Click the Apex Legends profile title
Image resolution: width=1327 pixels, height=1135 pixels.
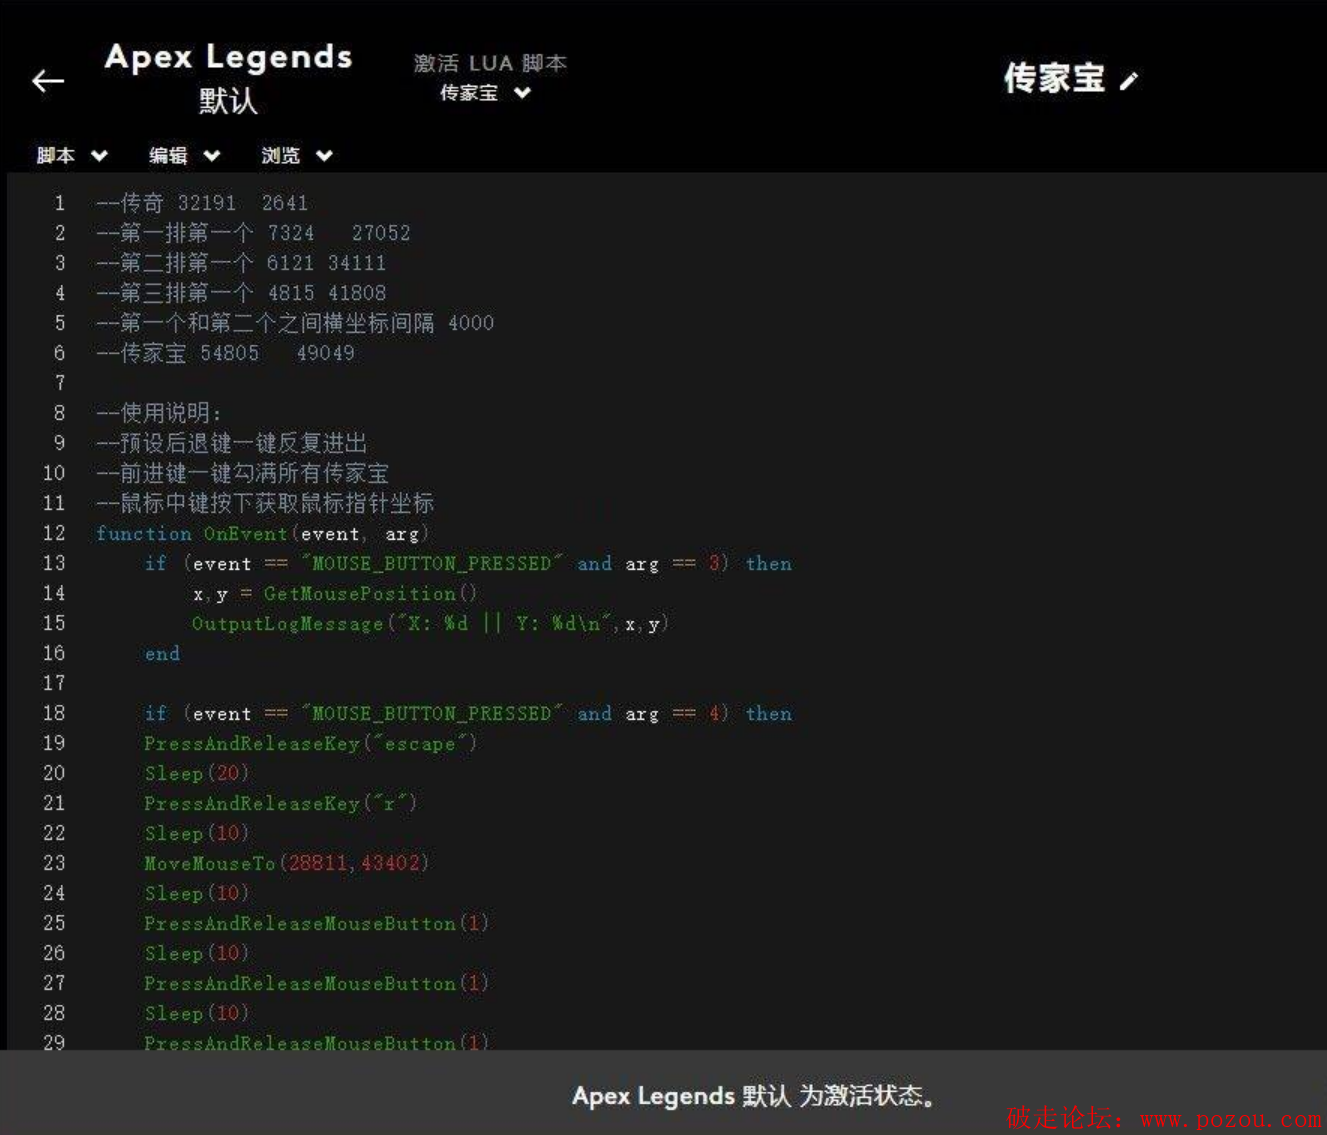229,57
